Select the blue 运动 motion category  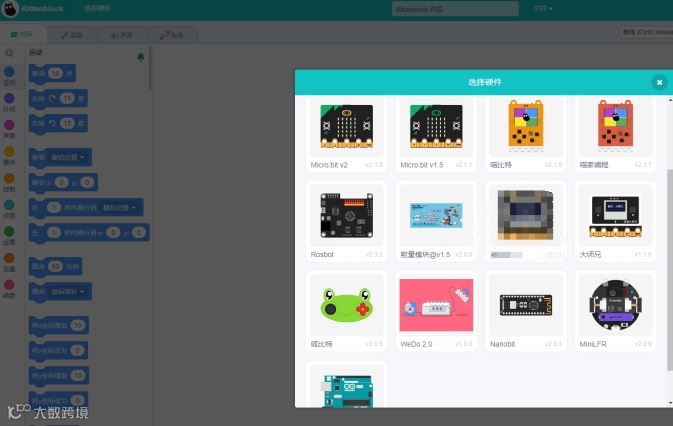[x=9, y=76]
